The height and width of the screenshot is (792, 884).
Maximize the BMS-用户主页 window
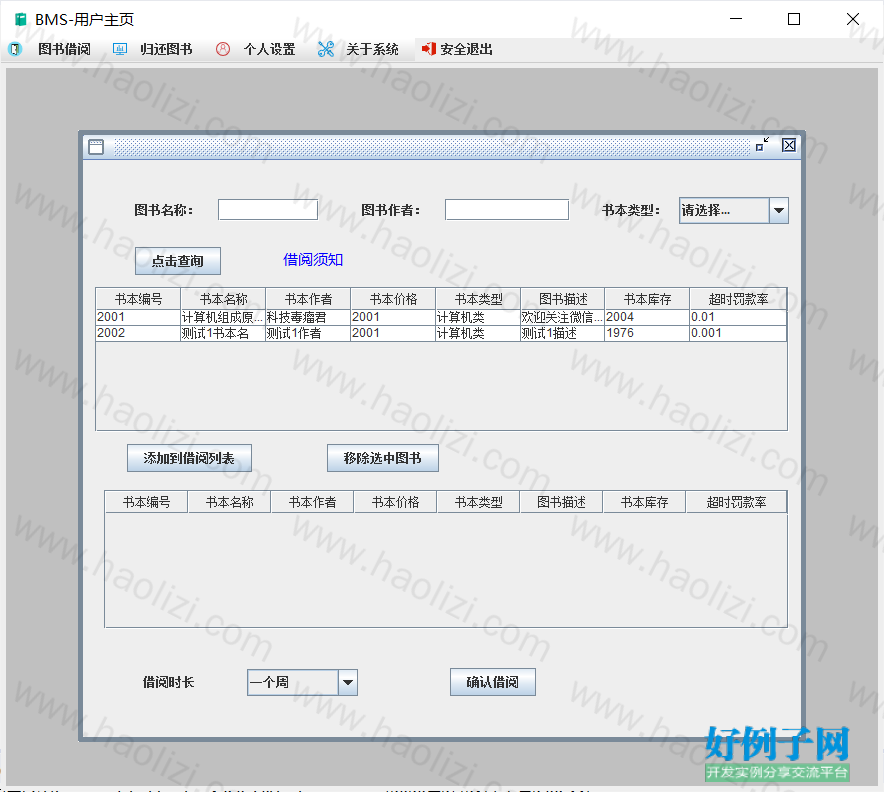coord(794,19)
